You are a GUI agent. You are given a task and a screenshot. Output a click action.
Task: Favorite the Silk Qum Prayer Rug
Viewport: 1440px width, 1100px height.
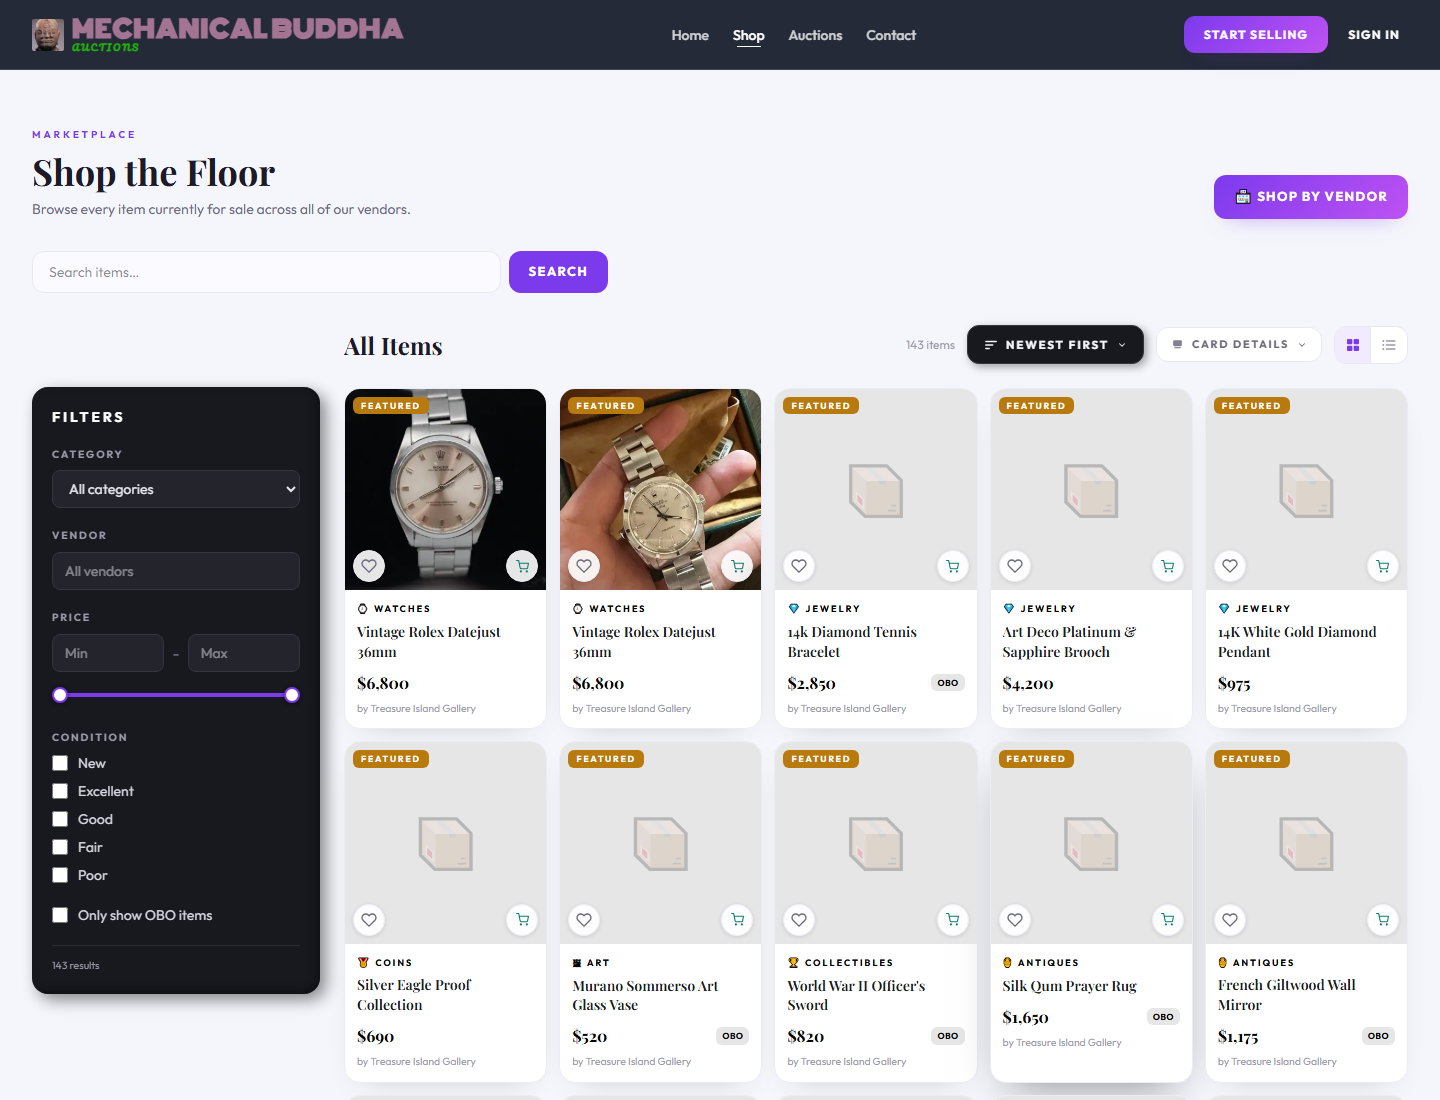point(1015,920)
